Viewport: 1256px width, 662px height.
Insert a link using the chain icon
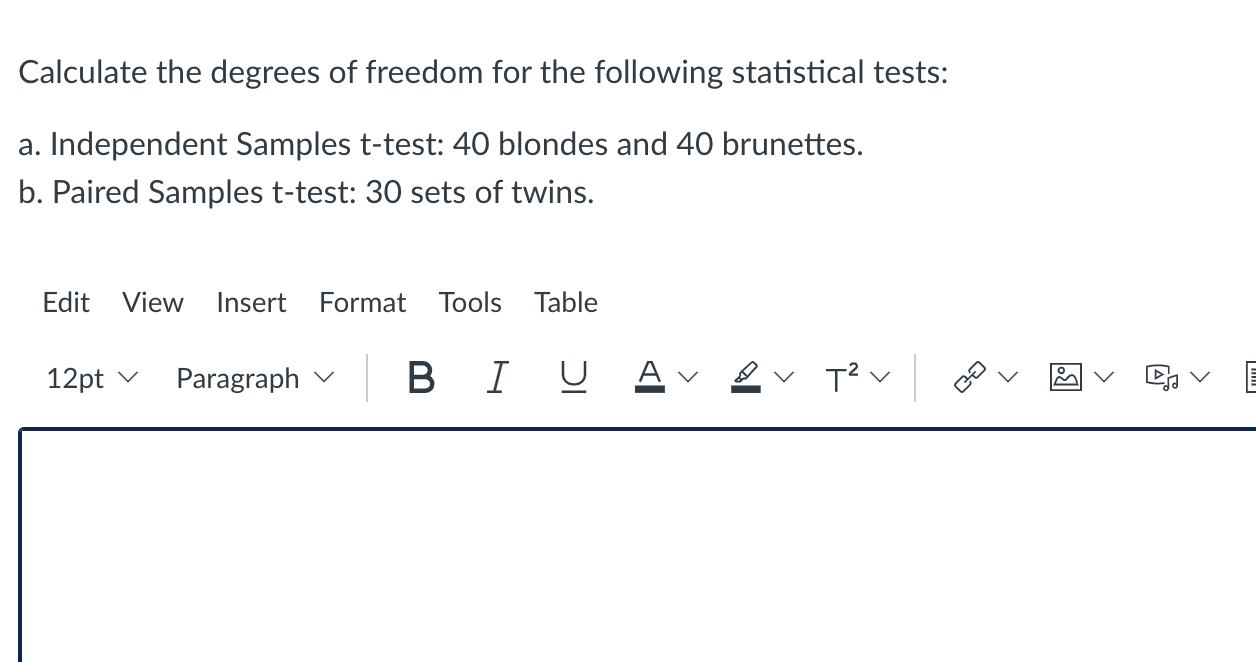967,377
